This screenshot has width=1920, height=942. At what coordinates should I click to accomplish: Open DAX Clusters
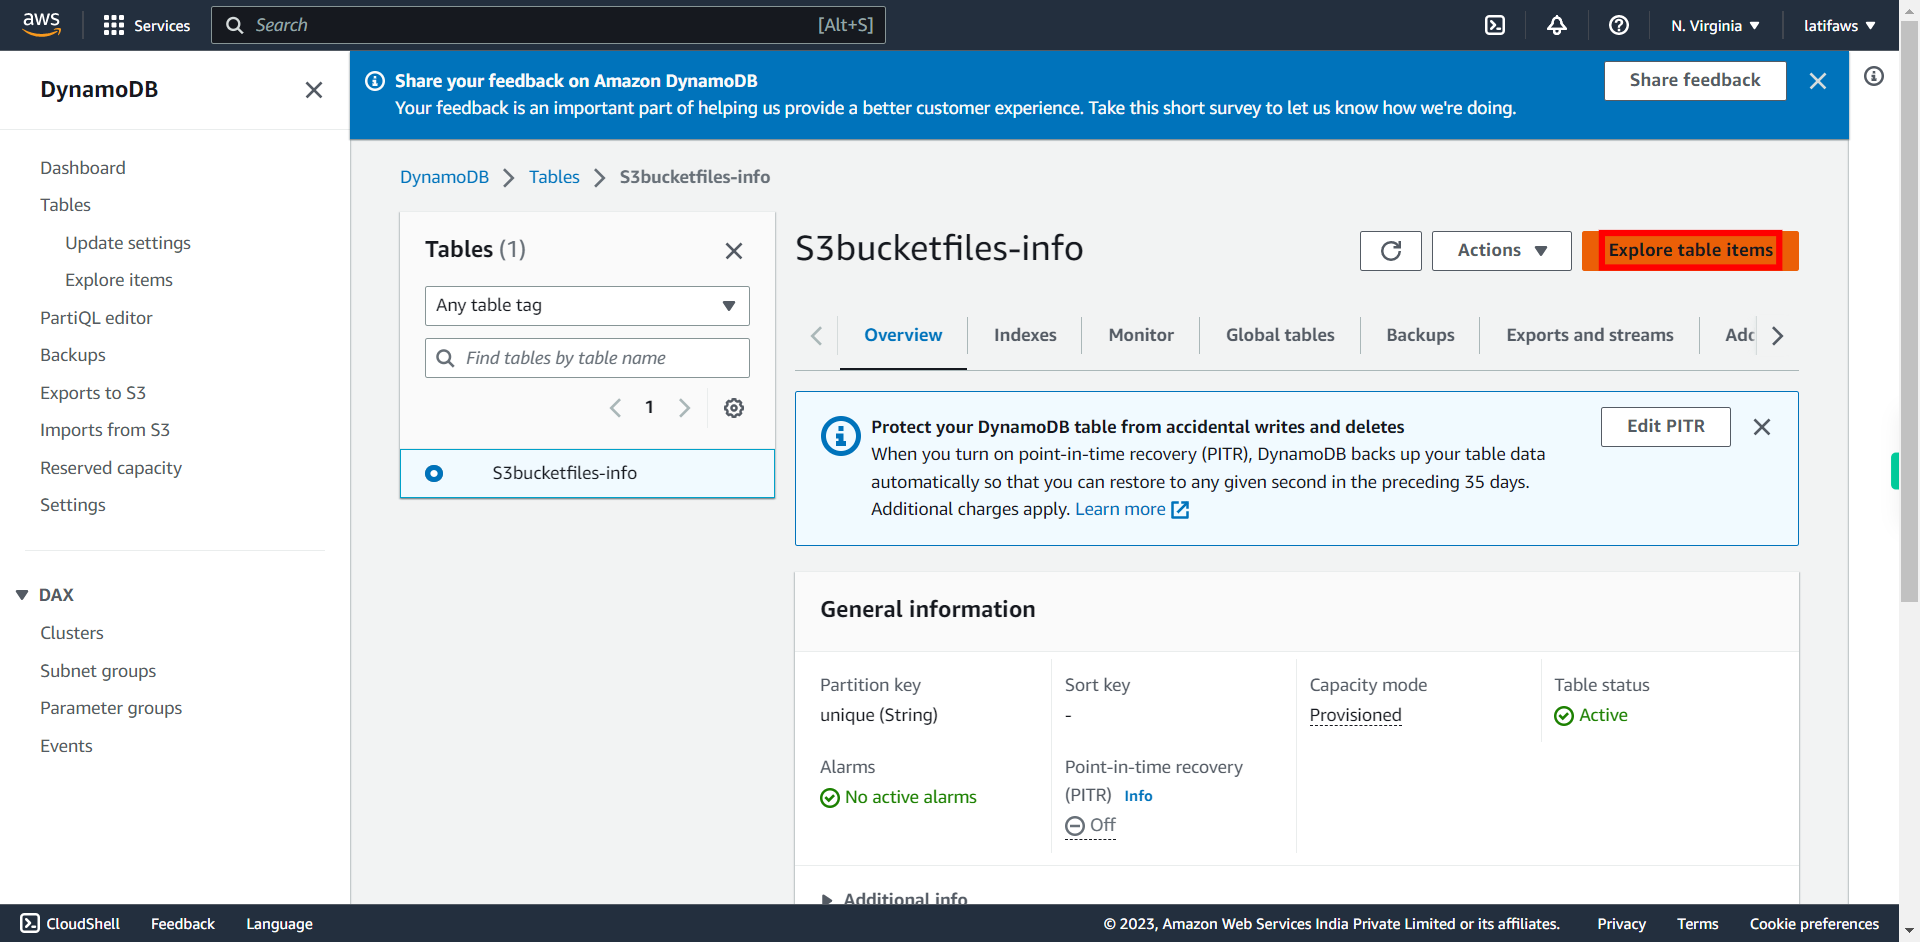tap(72, 633)
